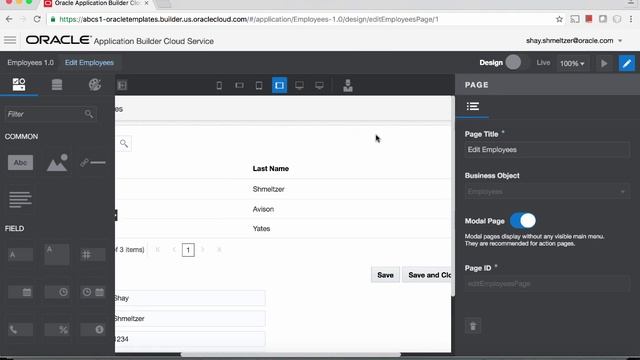Switch to phone portrait preview
640x360 pixels.
[x=219, y=85]
